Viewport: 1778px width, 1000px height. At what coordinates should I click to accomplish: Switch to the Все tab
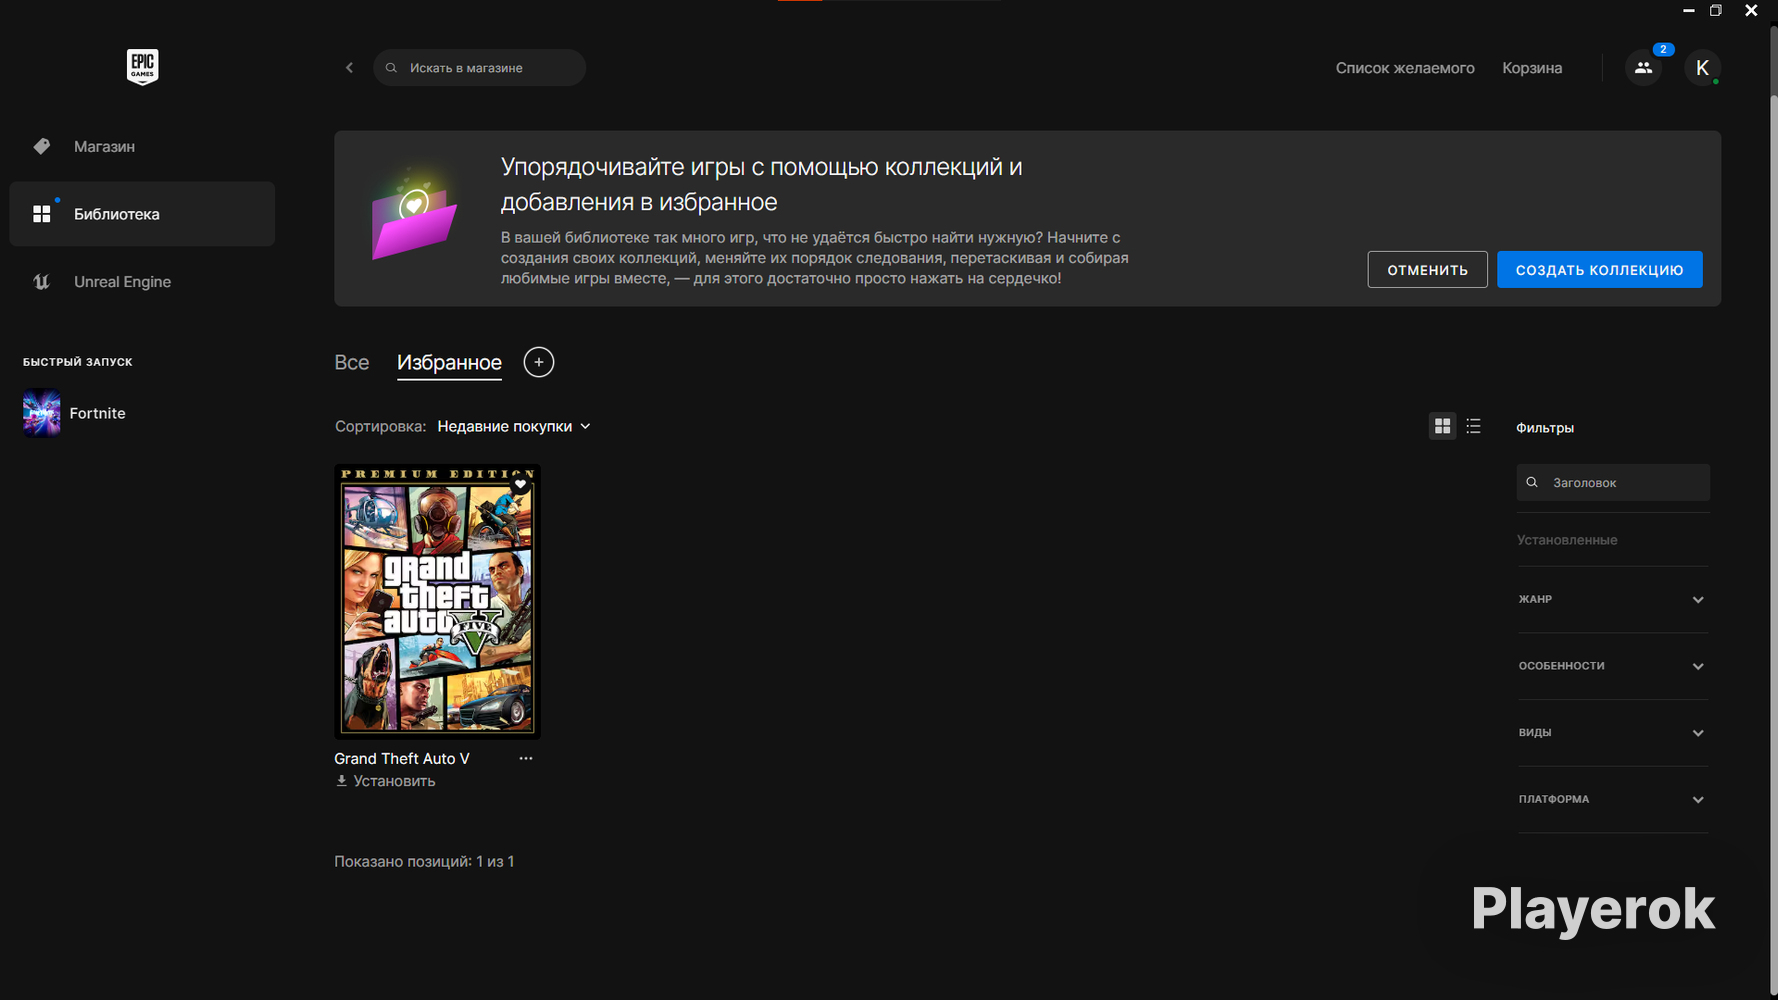coord(351,362)
